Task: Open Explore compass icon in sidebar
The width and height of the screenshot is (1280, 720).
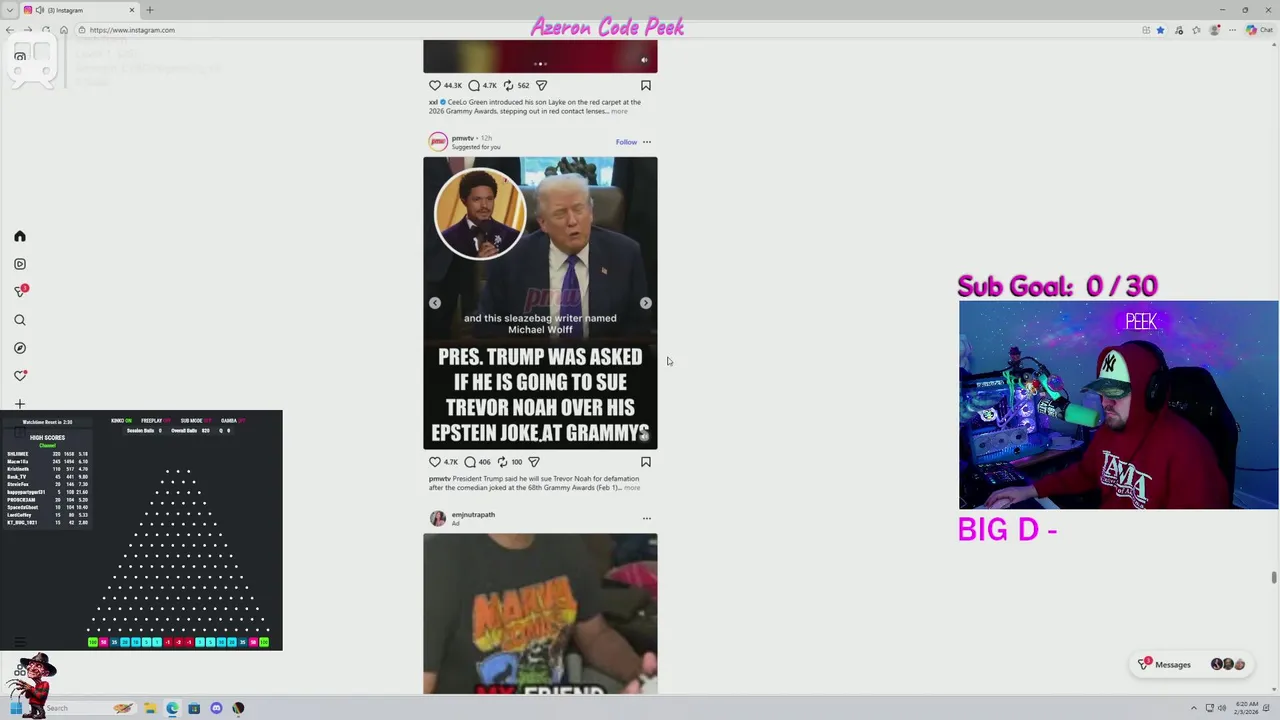Action: (20, 348)
